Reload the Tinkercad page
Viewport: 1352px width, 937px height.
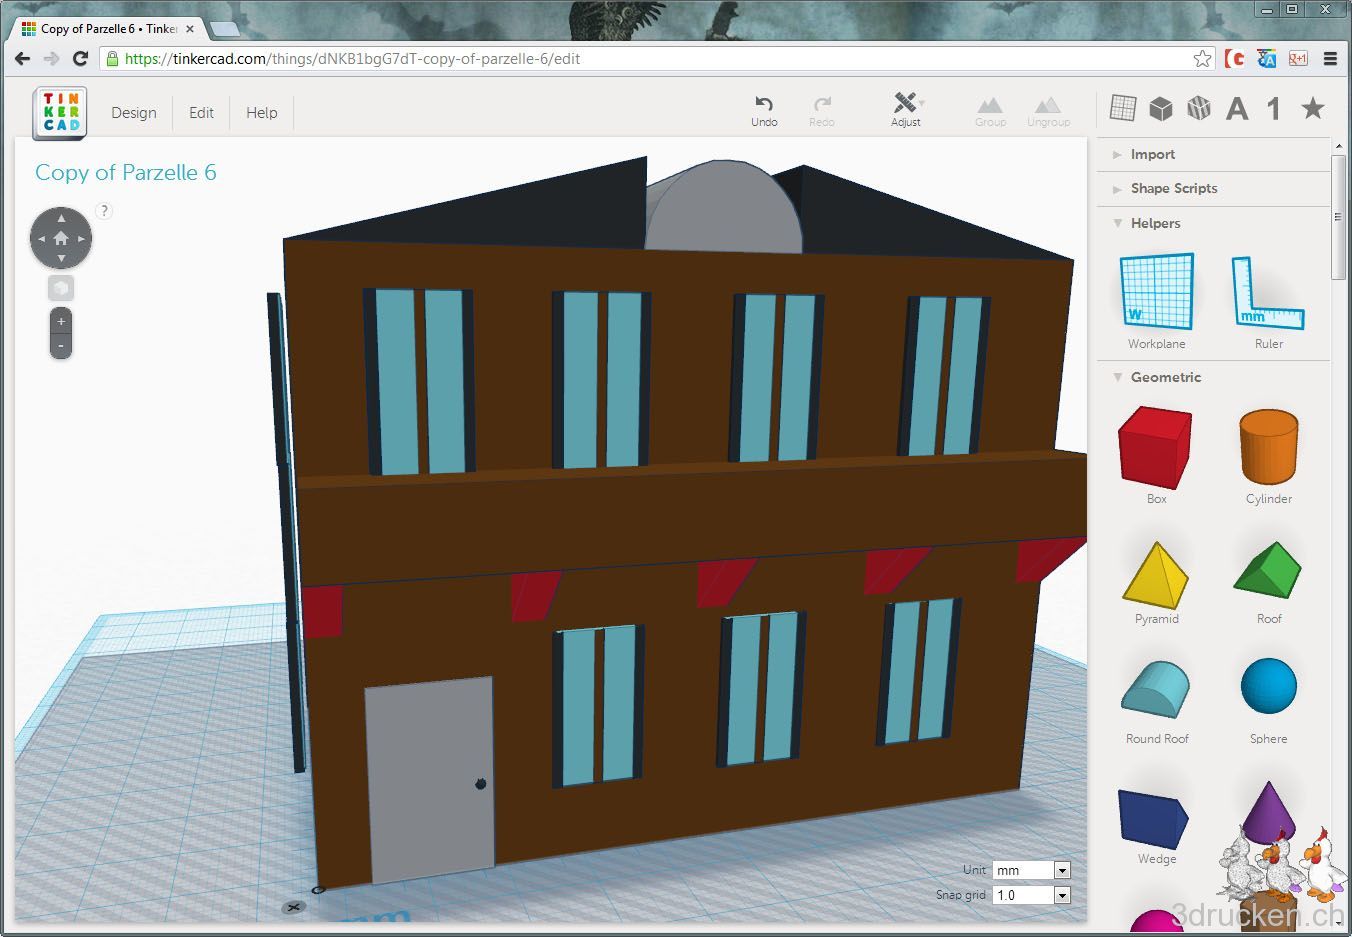click(81, 59)
